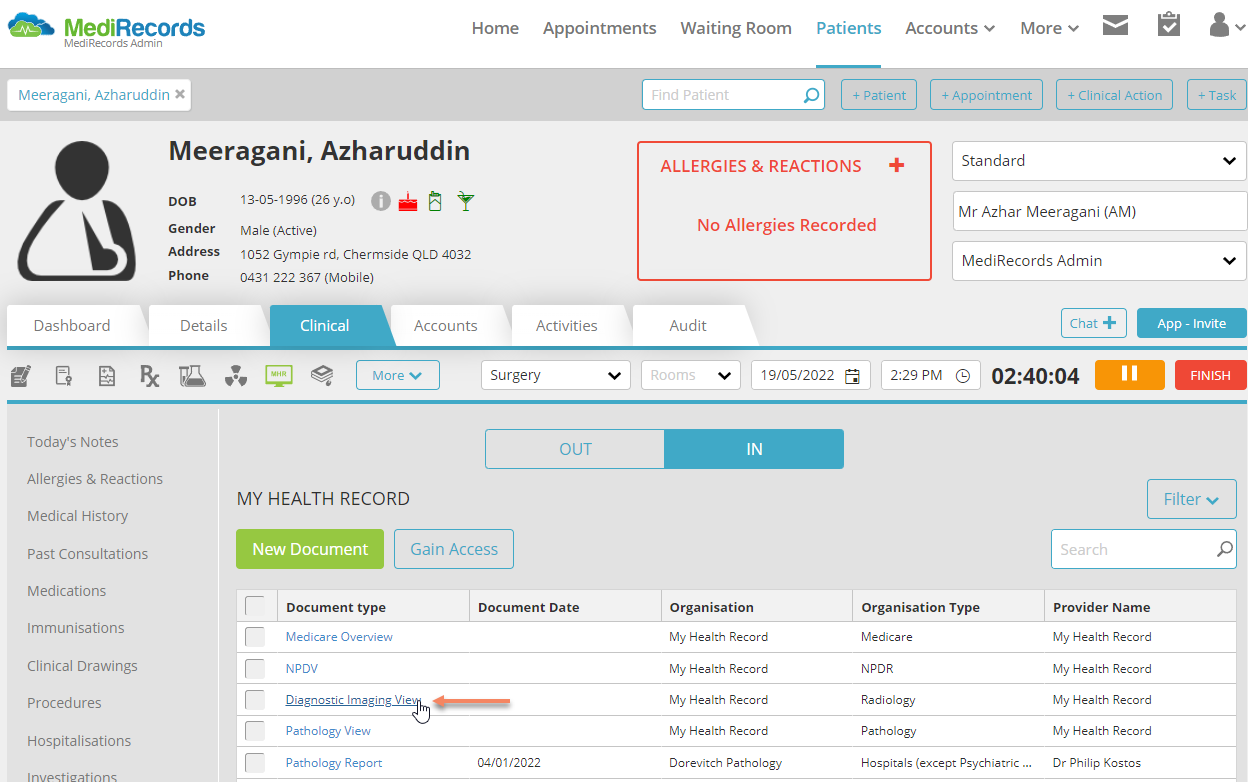Tick the Medicare Overview row checkbox
This screenshot has height=782, width=1248.
pyautogui.click(x=256, y=637)
